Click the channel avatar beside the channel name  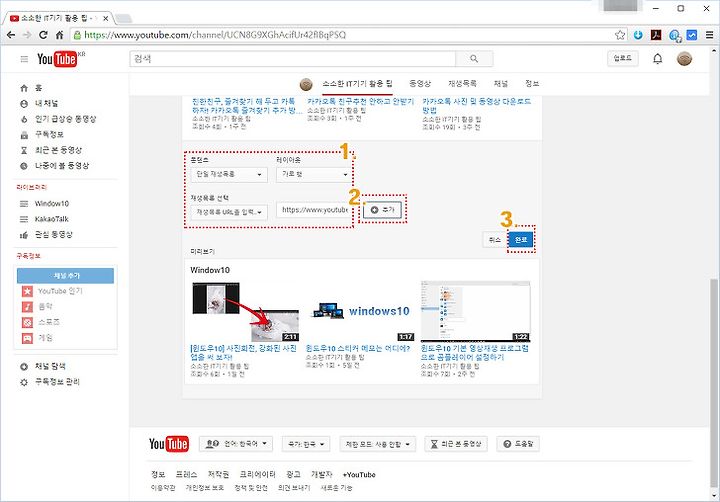point(306,84)
